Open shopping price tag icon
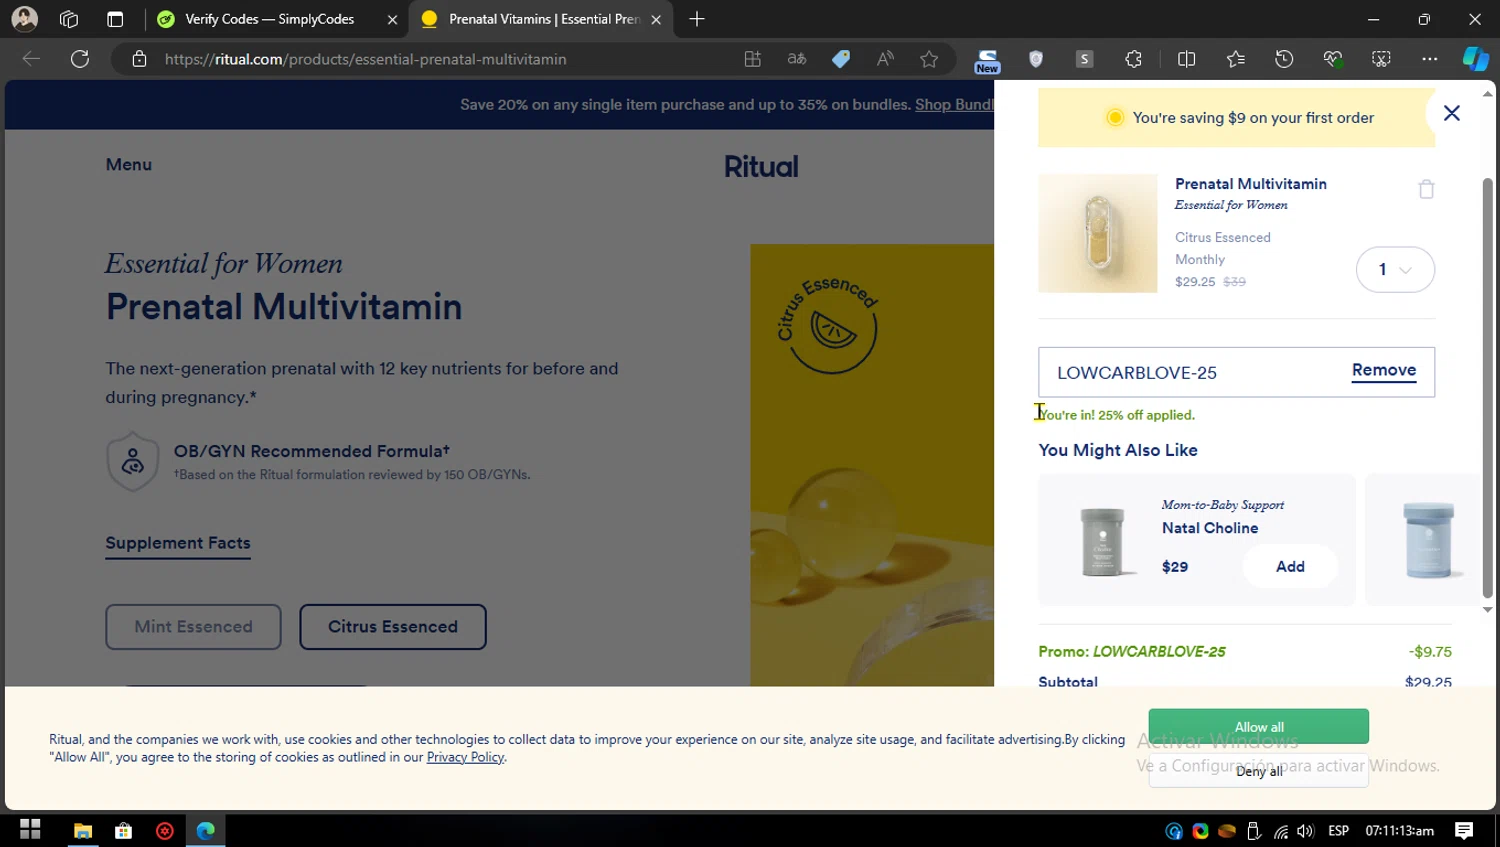This screenshot has width=1500, height=847. (x=841, y=59)
